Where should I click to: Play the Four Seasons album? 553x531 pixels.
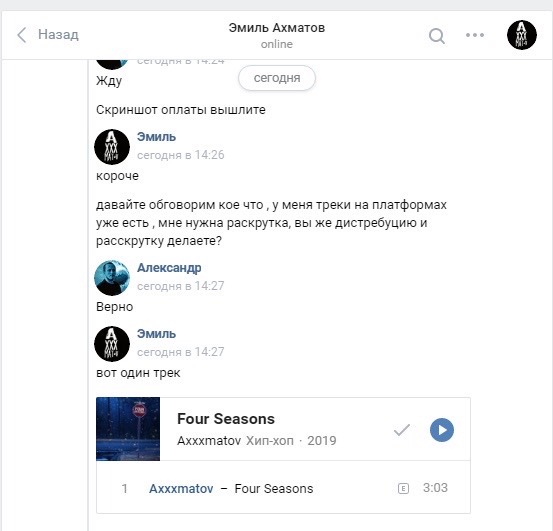click(x=442, y=430)
